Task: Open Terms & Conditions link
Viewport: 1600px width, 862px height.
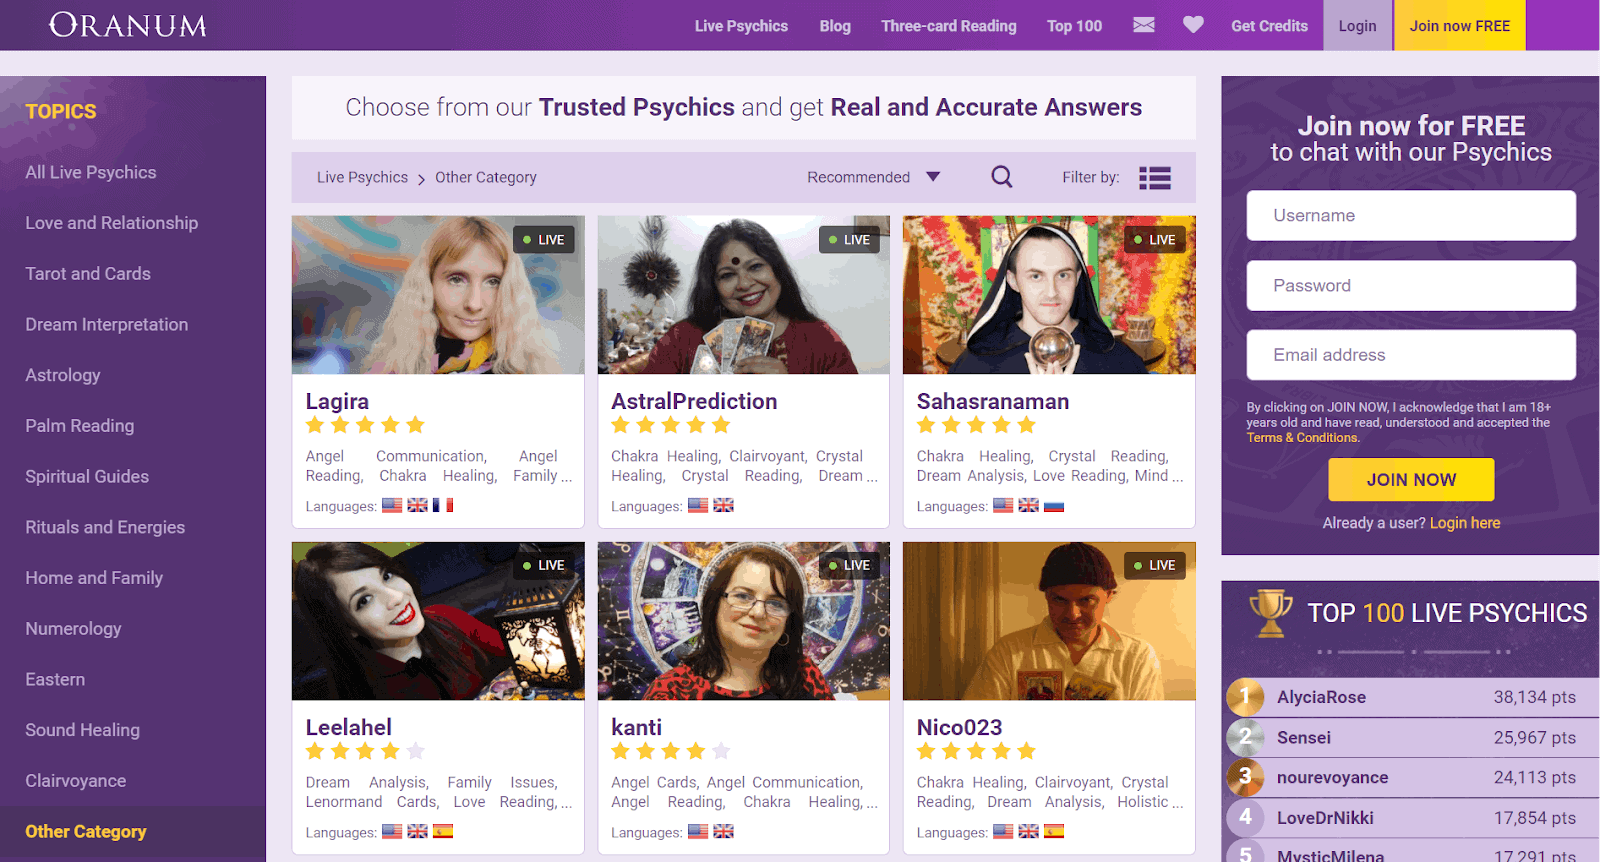Action: (1302, 438)
